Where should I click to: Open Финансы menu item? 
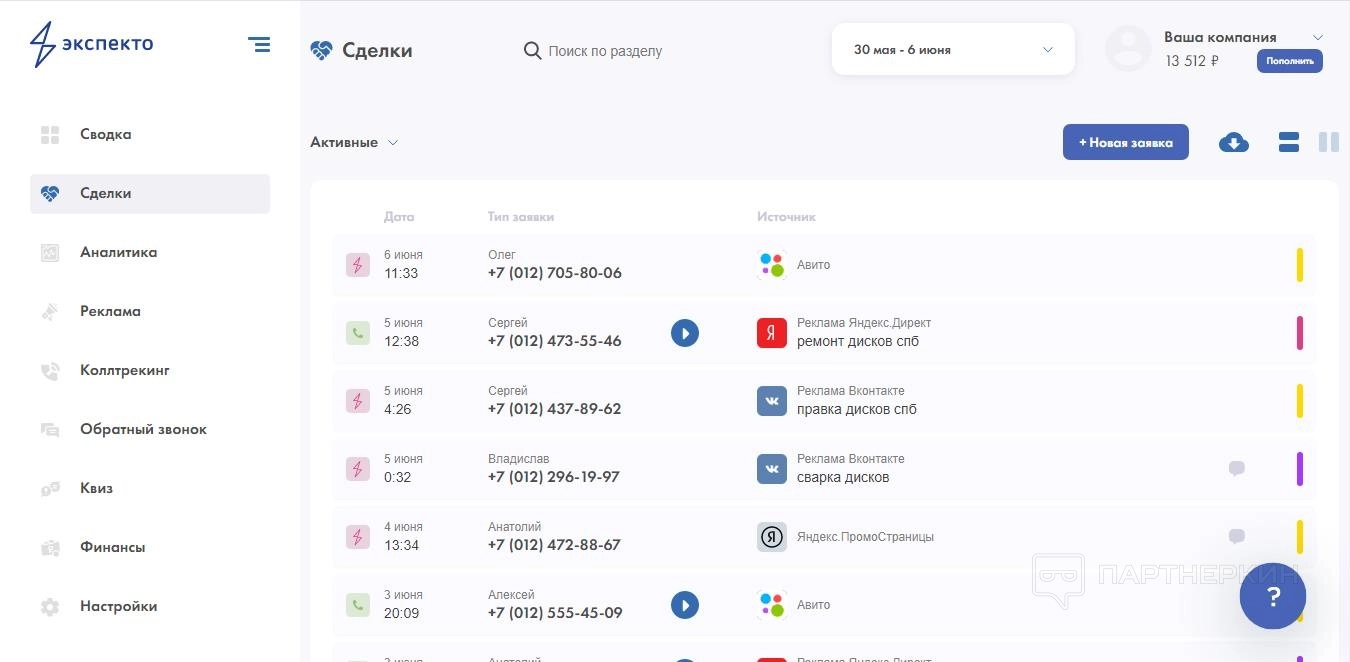(x=150, y=548)
